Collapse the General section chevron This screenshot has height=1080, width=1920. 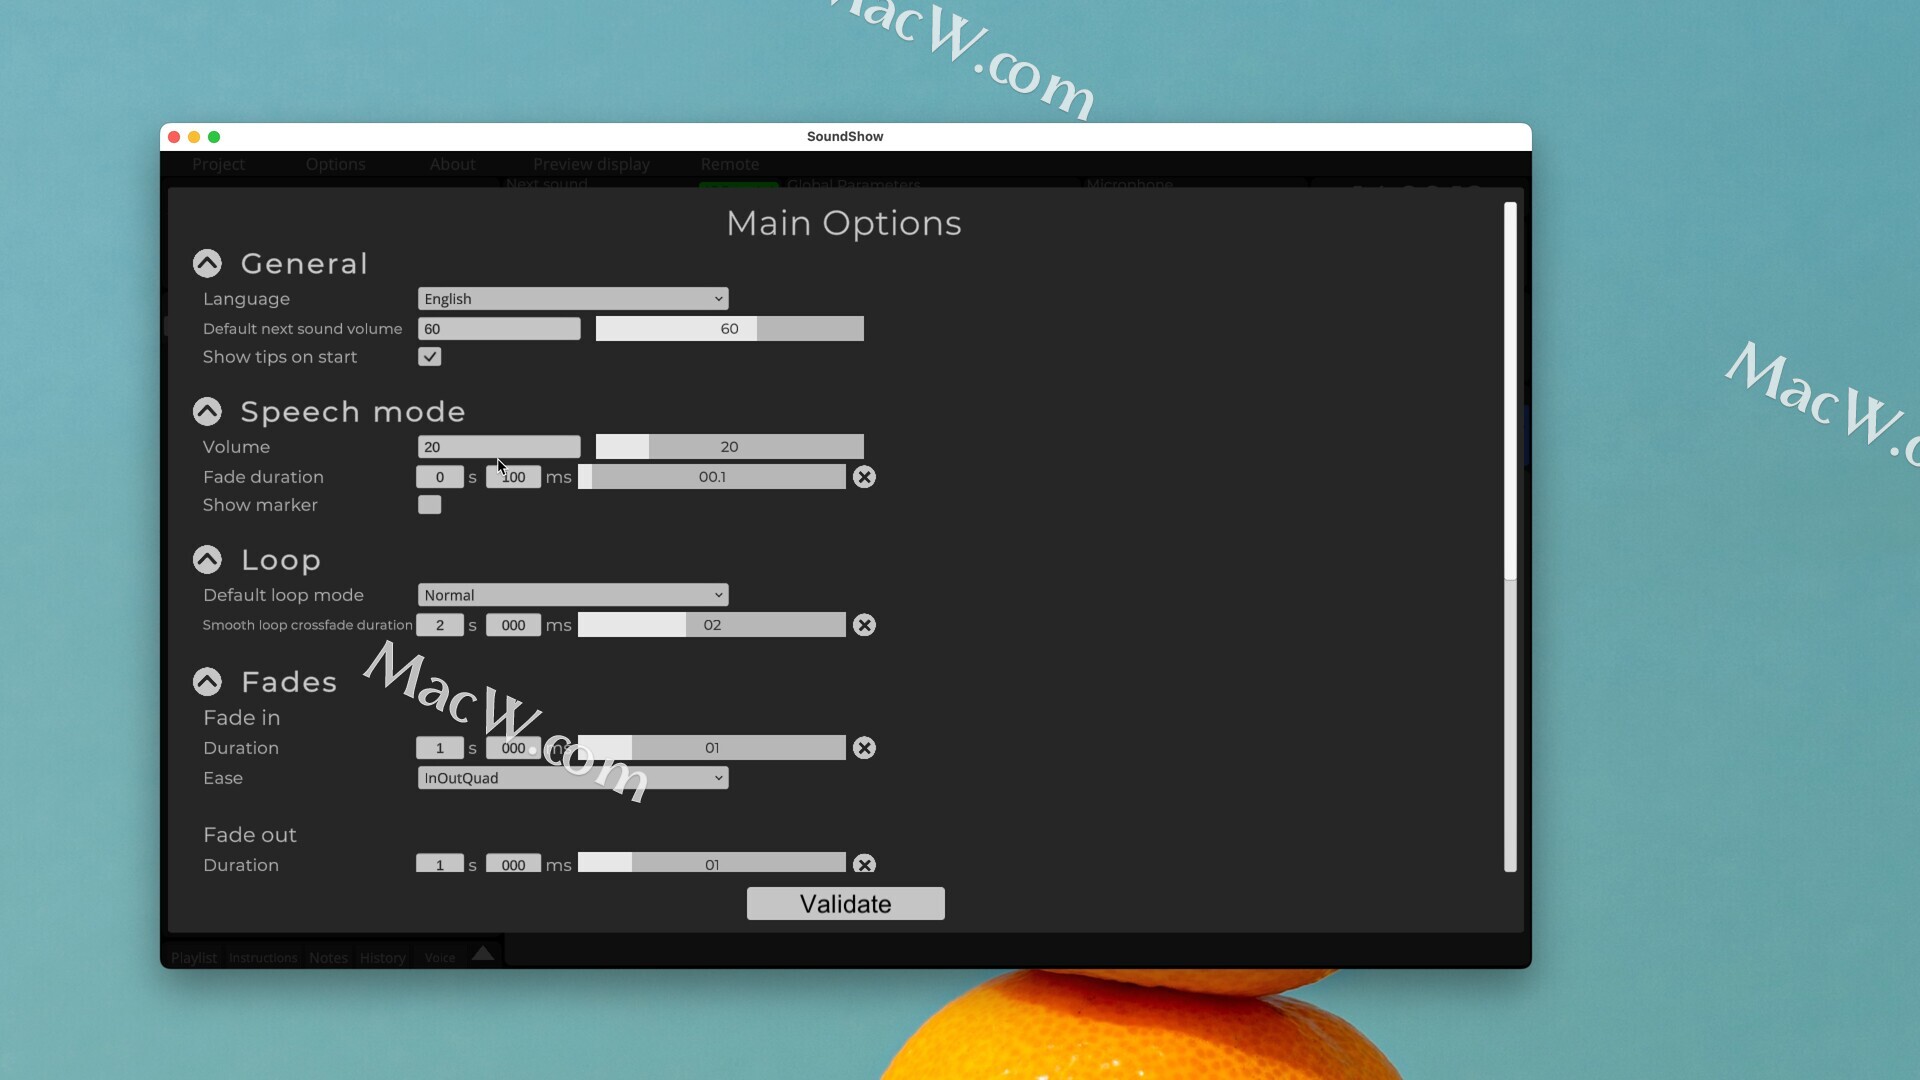click(207, 263)
